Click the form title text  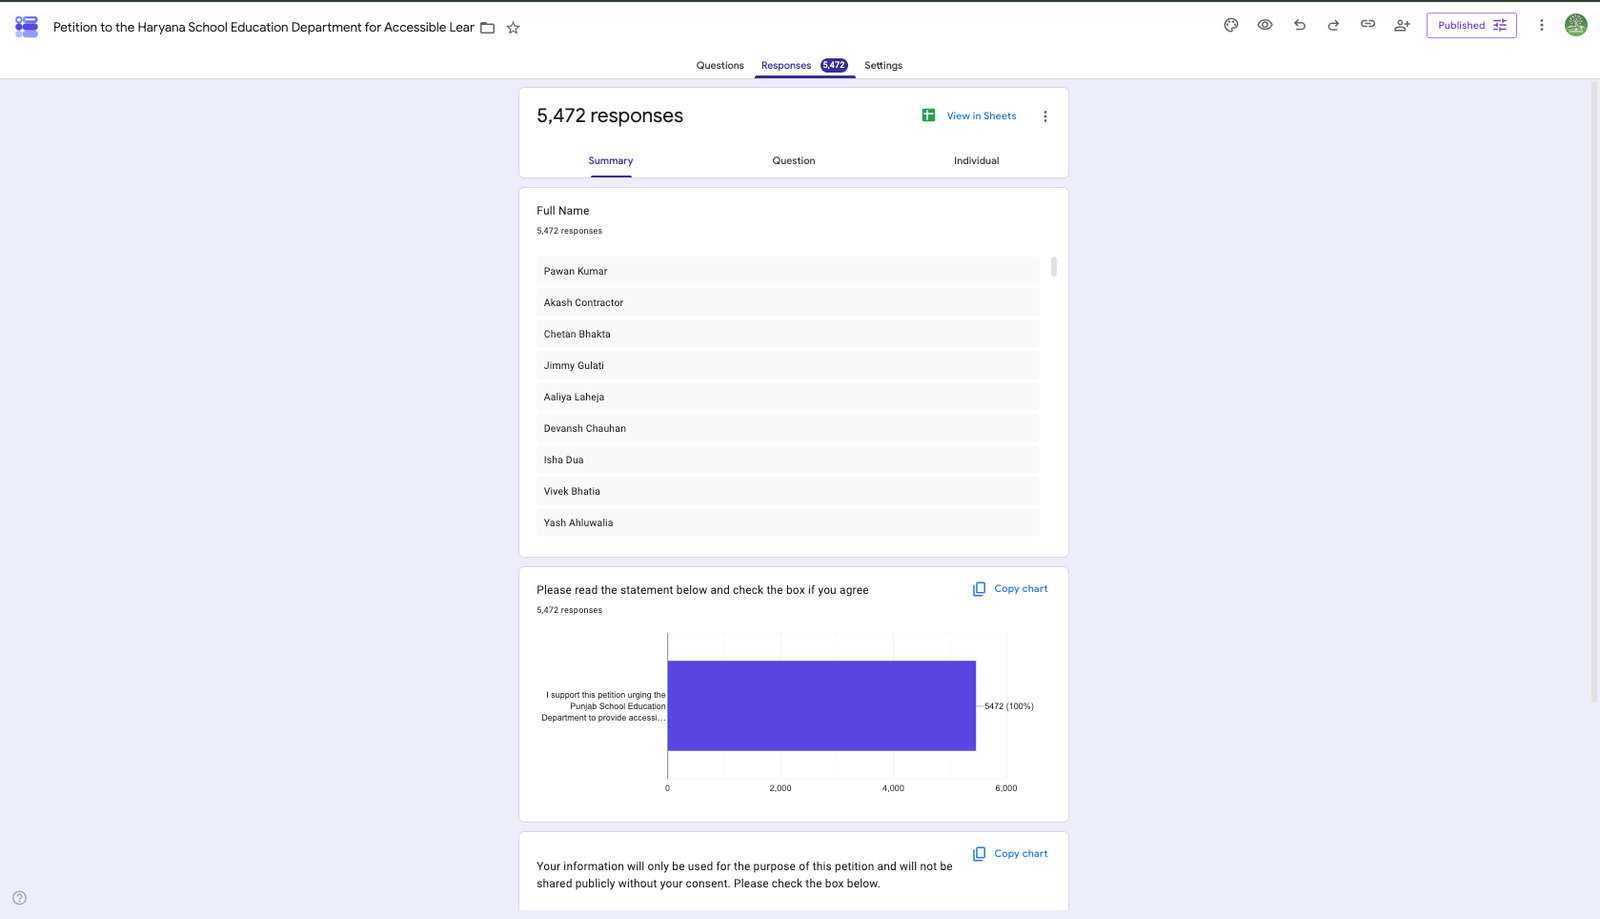pyautogui.click(x=264, y=28)
